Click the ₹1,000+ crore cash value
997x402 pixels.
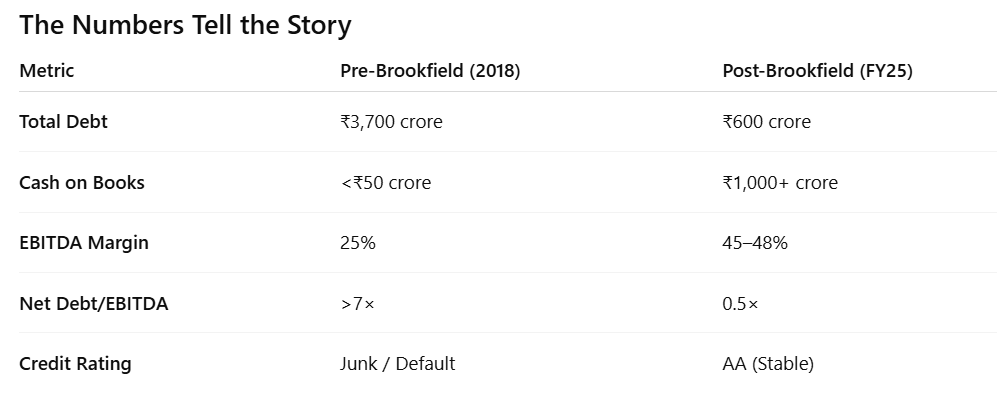click(780, 182)
